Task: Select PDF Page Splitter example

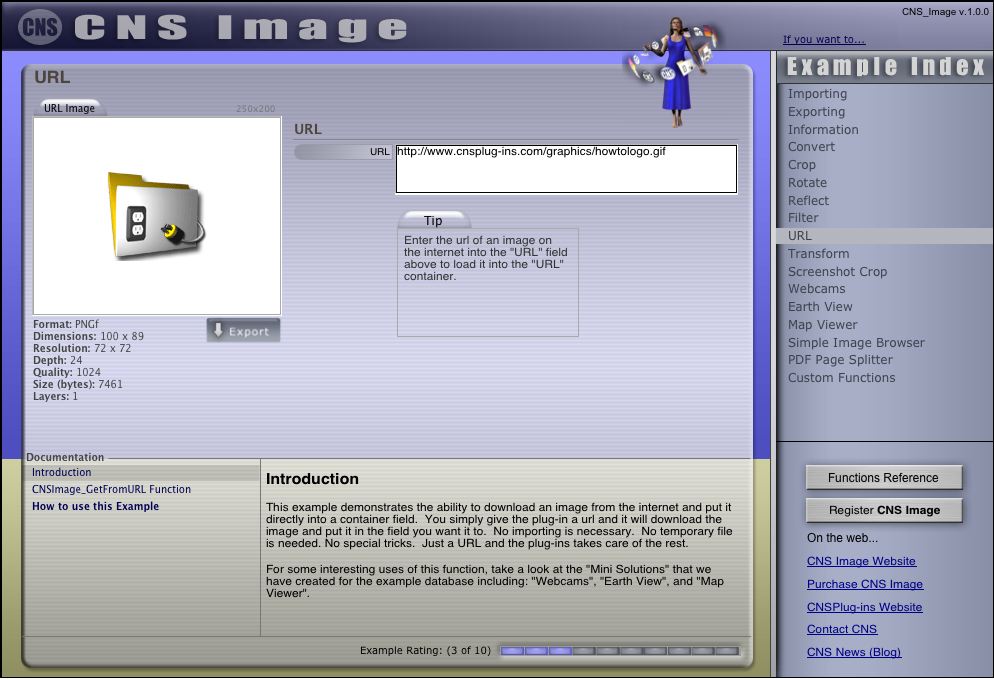Action: point(840,359)
